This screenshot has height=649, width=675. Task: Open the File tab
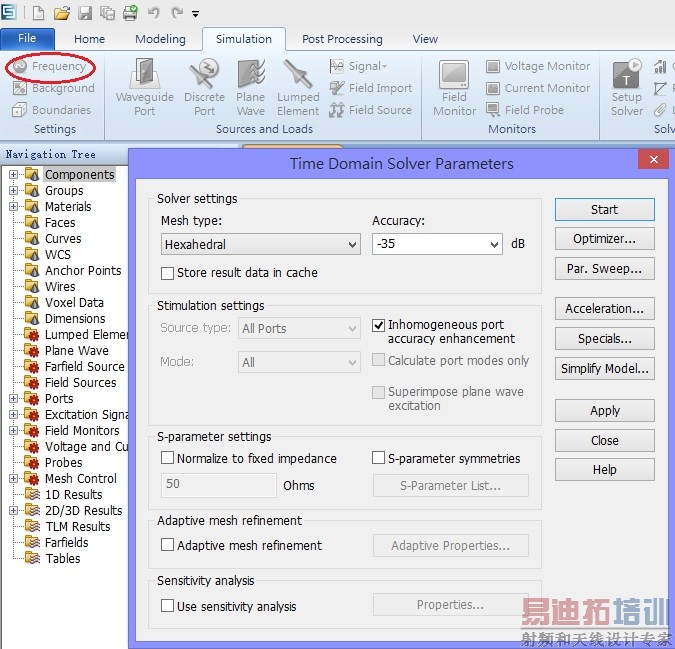pyautogui.click(x=27, y=39)
